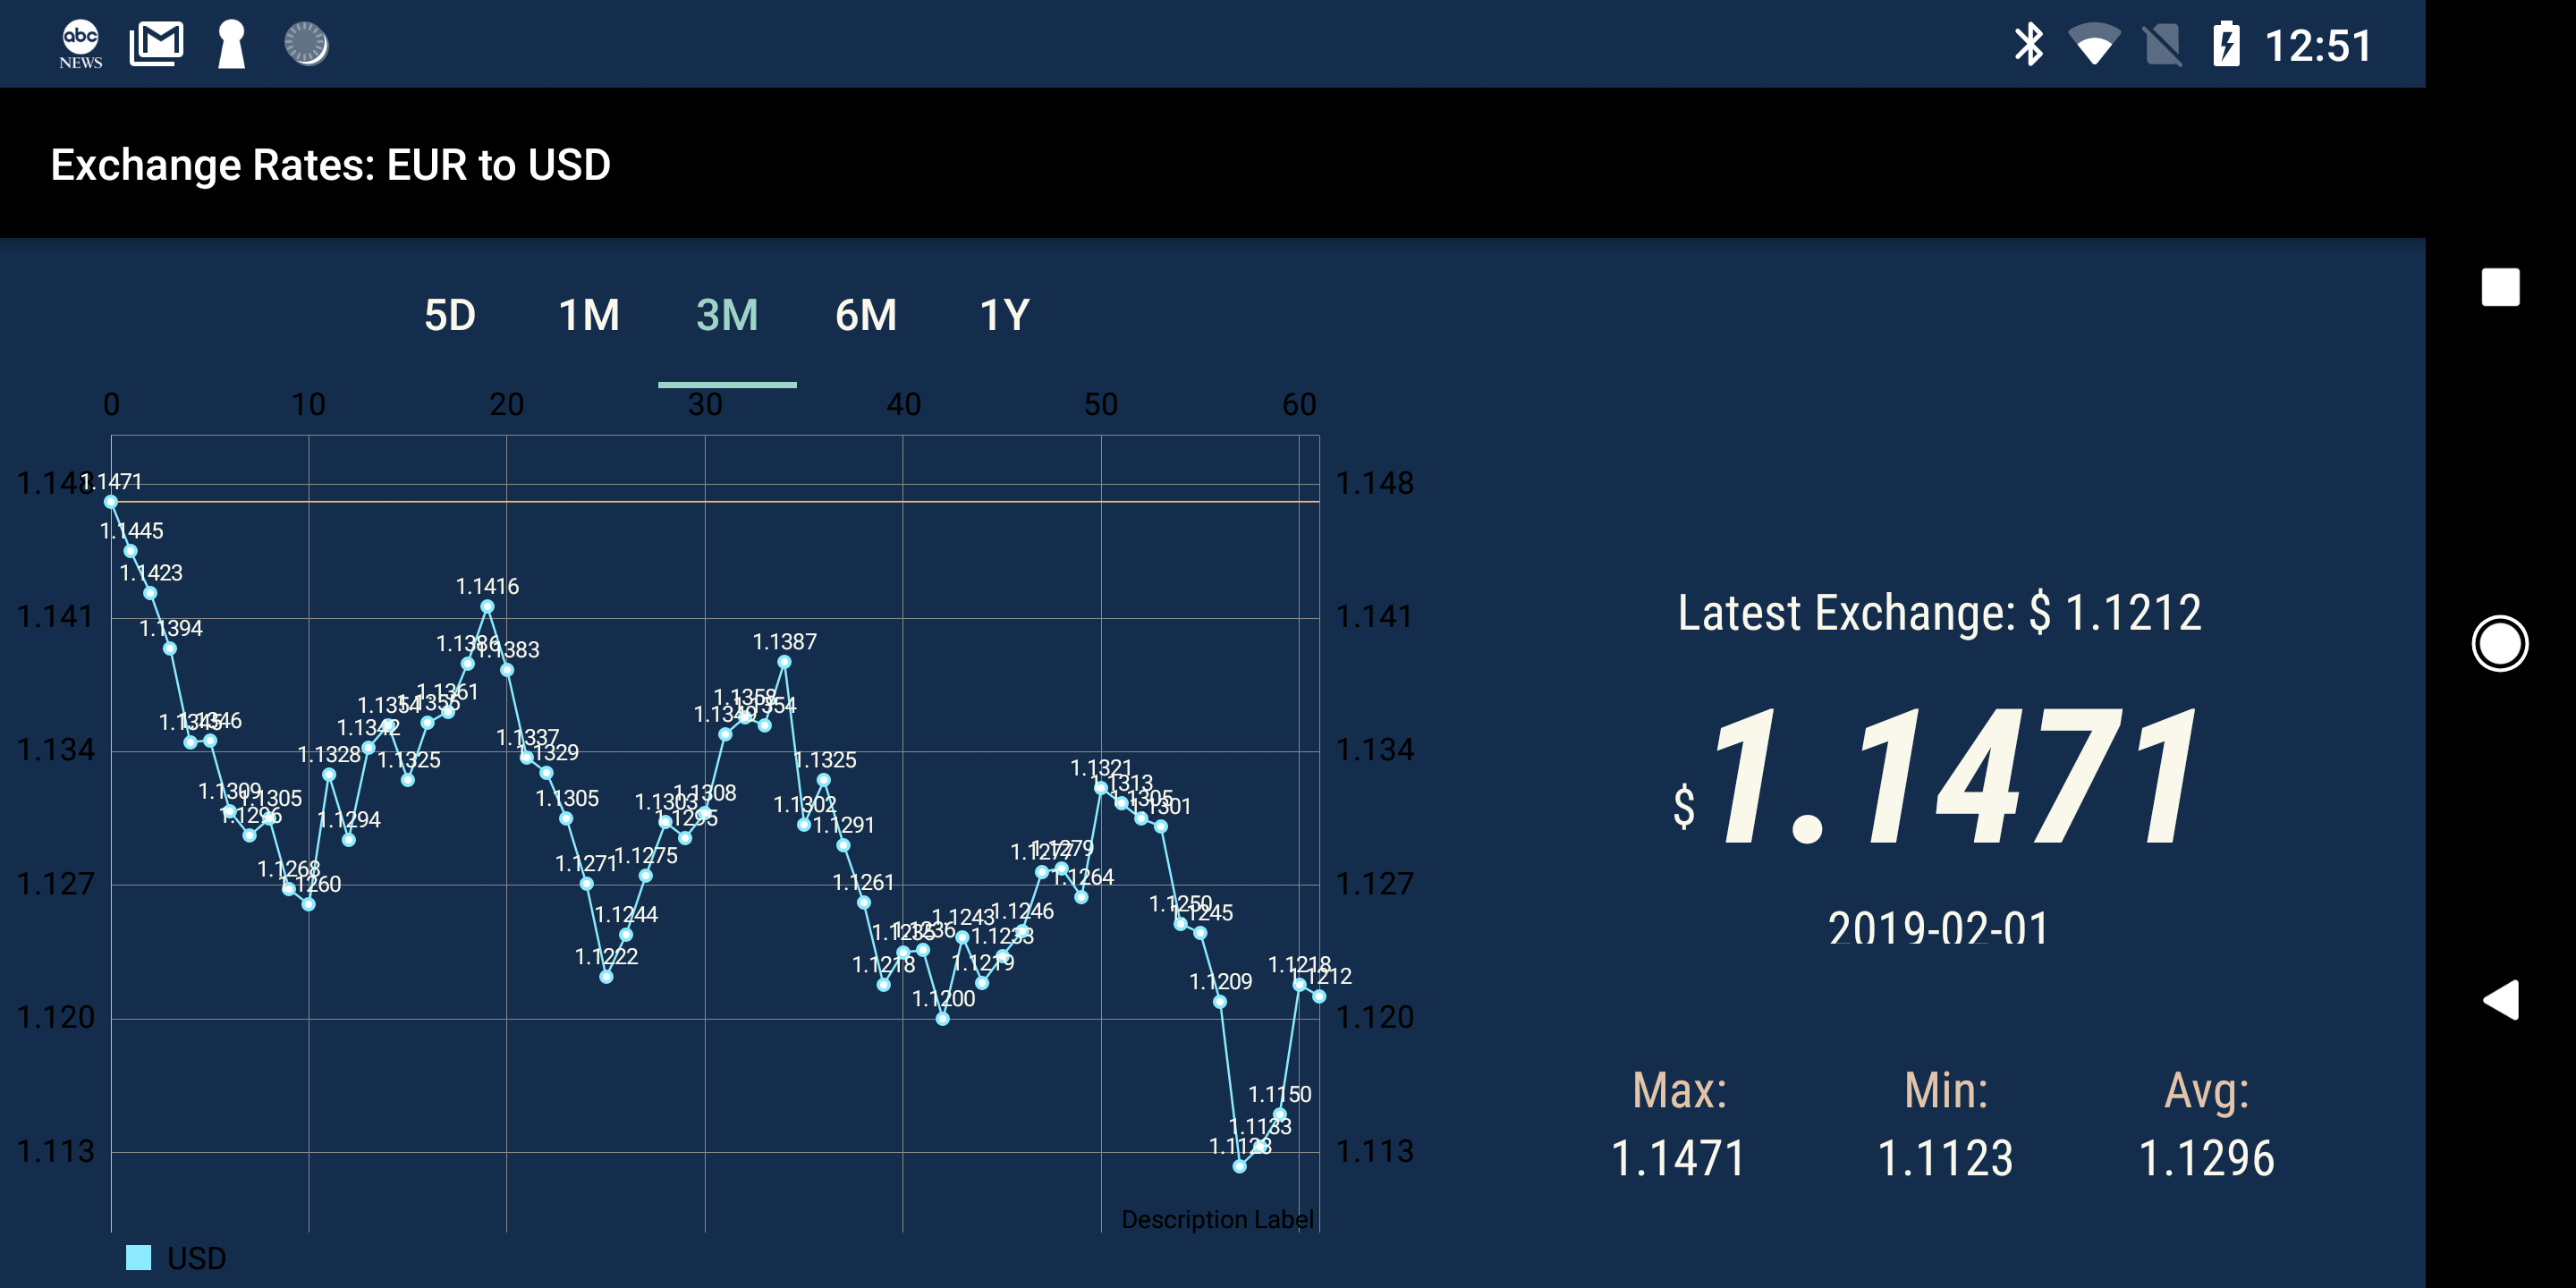This screenshot has height=1288, width=2576.
Task: Tap the circular loading status icon
Action: 306,44
